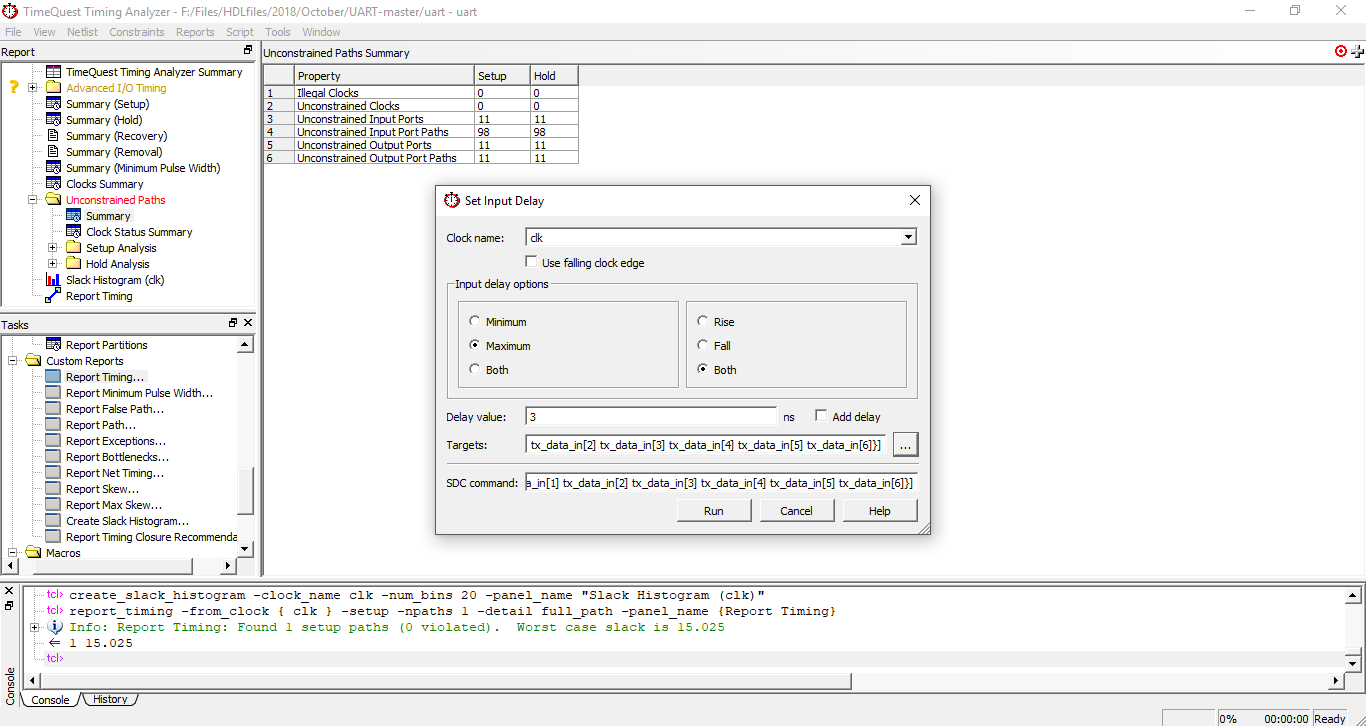The image size is (1366, 726).
Task: Click the Summary (Removal) document icon
Action: tap(53, 152)
